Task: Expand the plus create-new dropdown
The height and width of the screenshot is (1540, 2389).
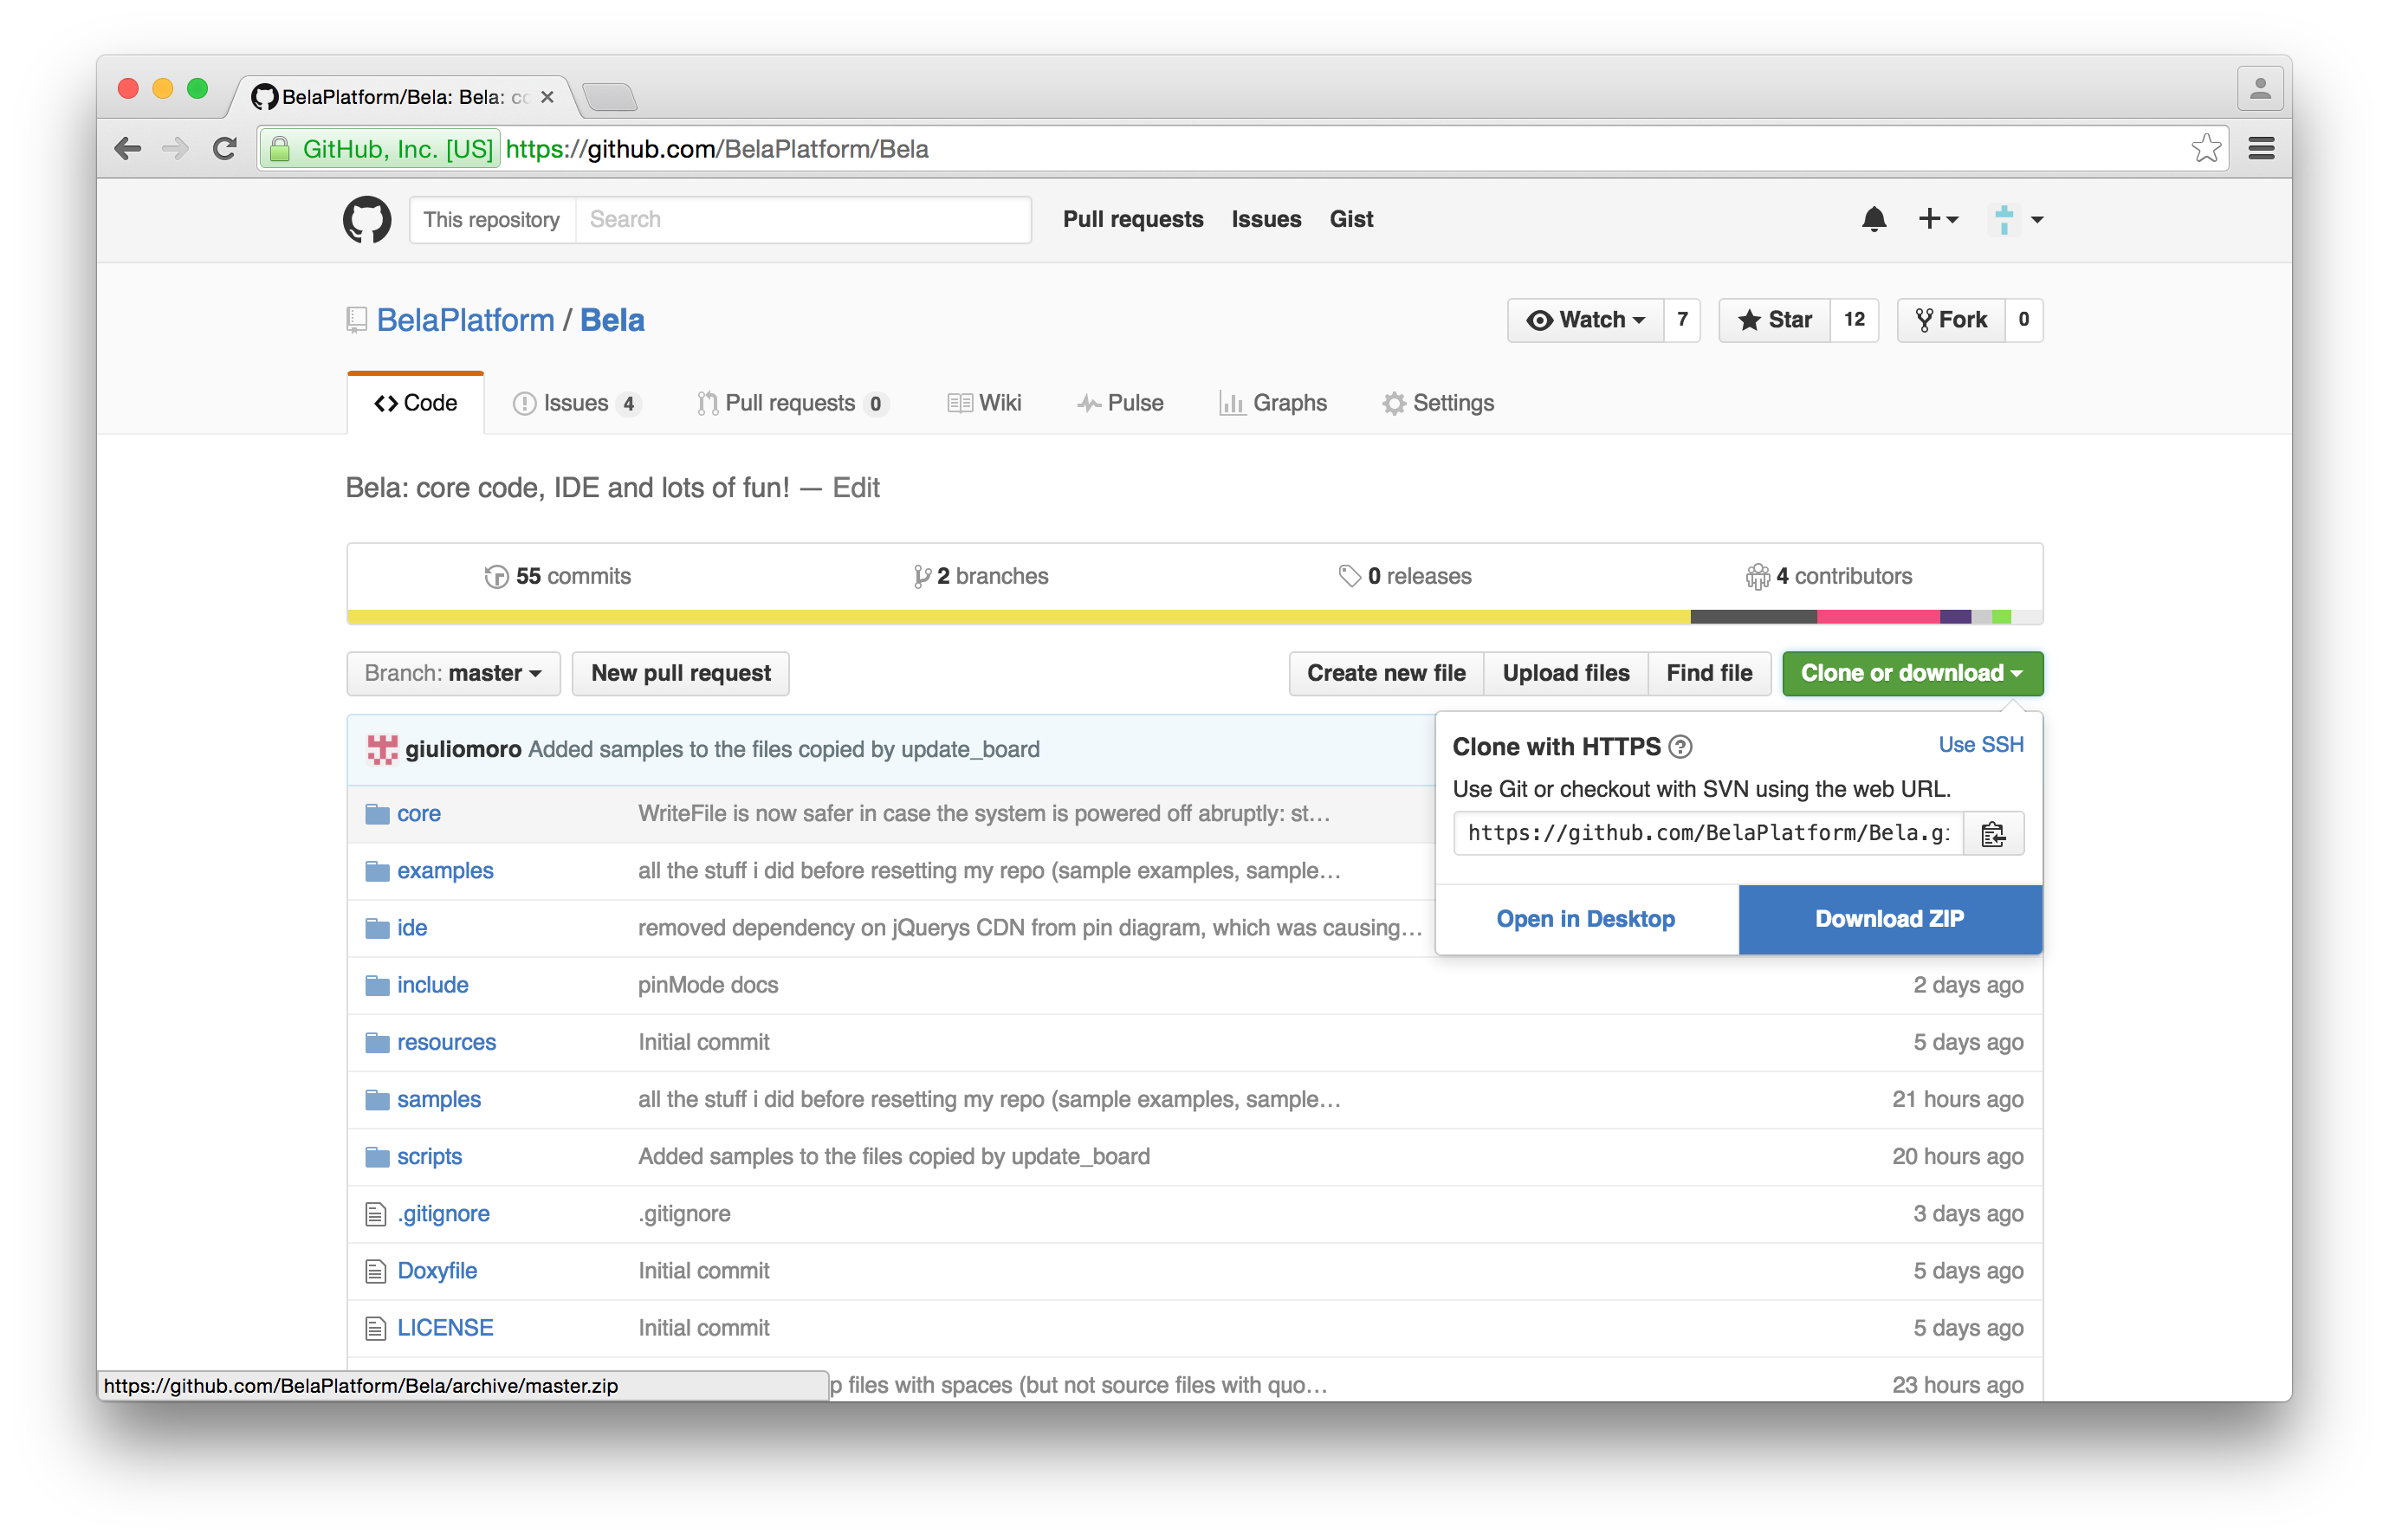Action: pyautogui.click(x=1937, y=219)
